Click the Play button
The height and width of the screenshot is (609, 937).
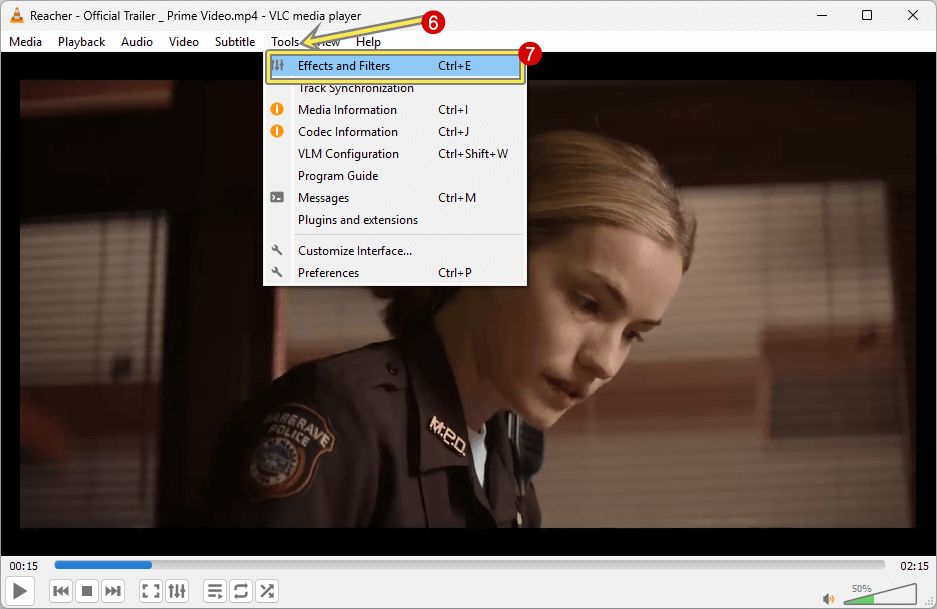(19, 591)
